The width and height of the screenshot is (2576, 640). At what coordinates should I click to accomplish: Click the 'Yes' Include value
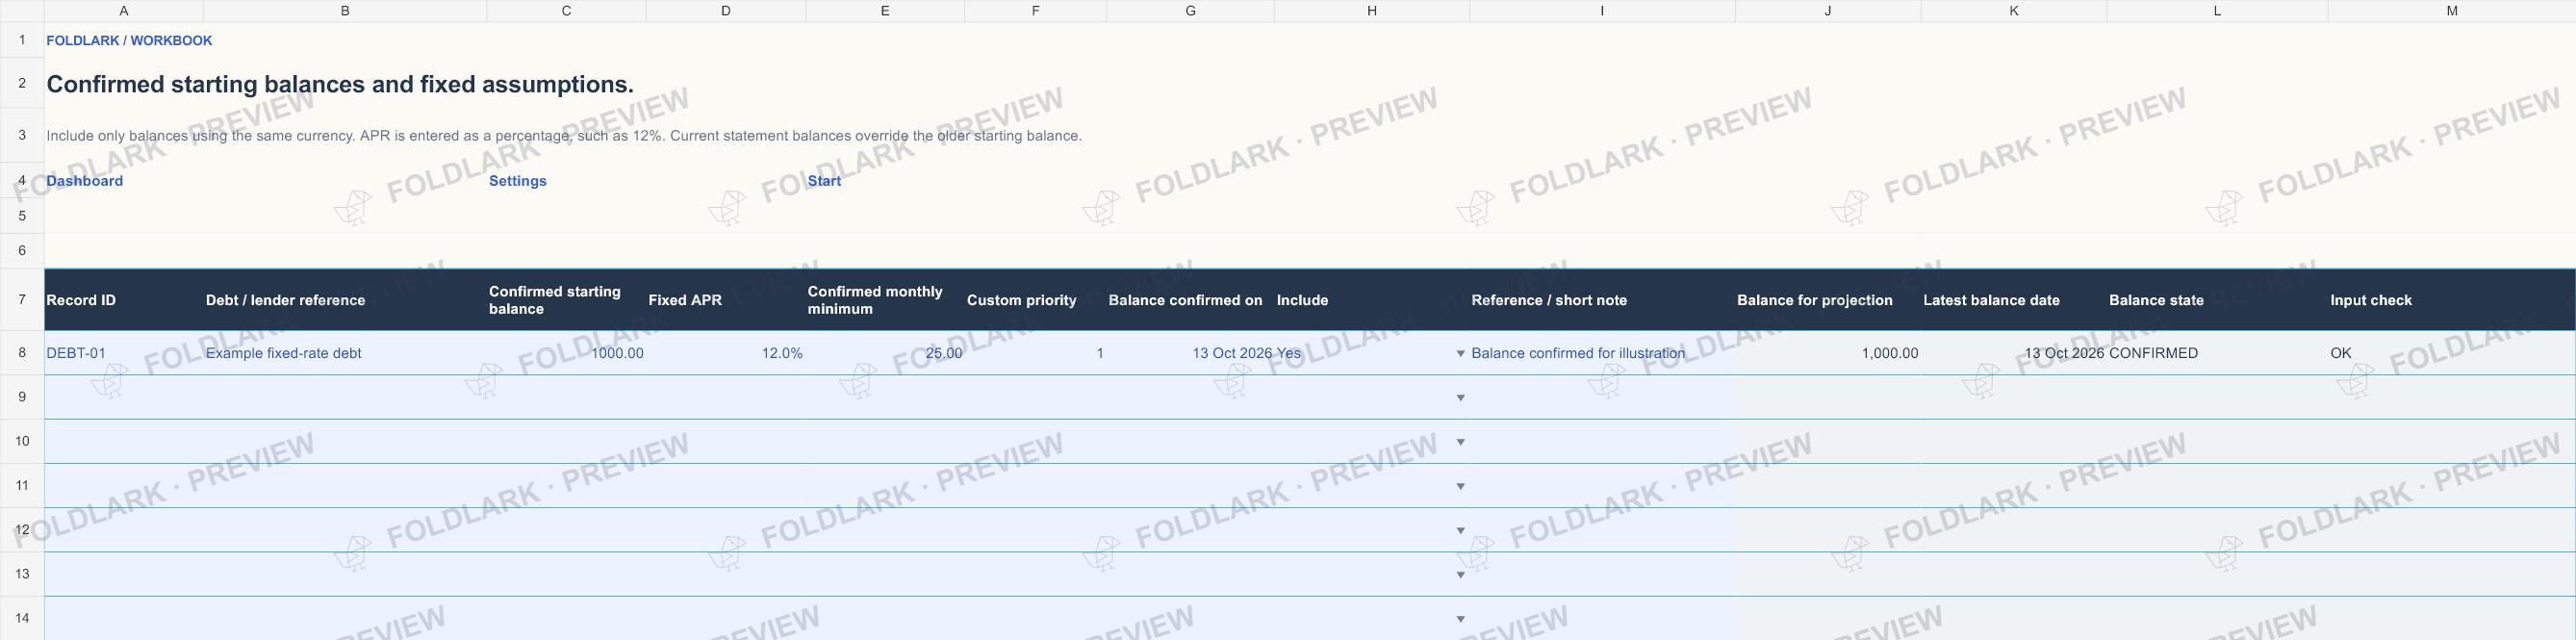pos(1289,353)
